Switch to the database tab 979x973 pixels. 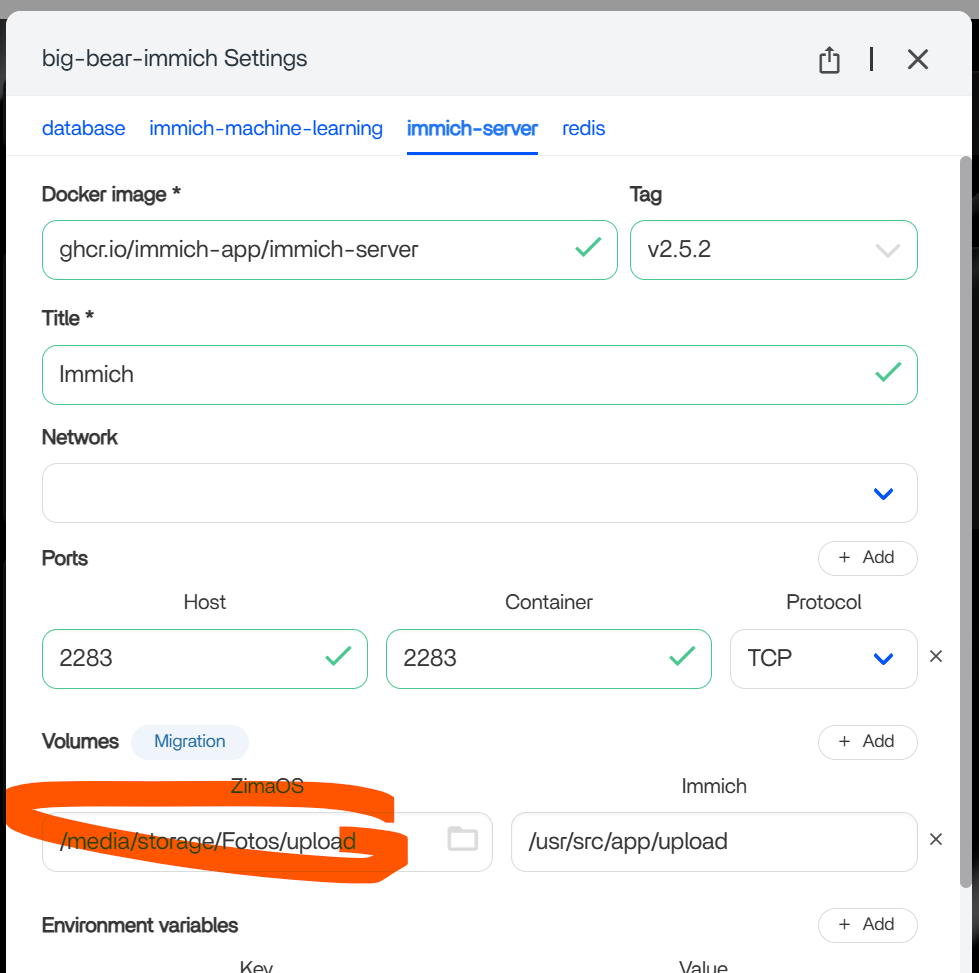point(84,128)
